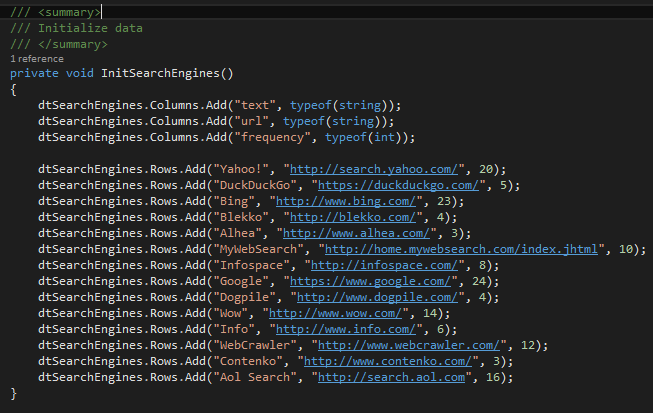
Task: Click the "Infospace" string literal
Action: coord(252,265)
